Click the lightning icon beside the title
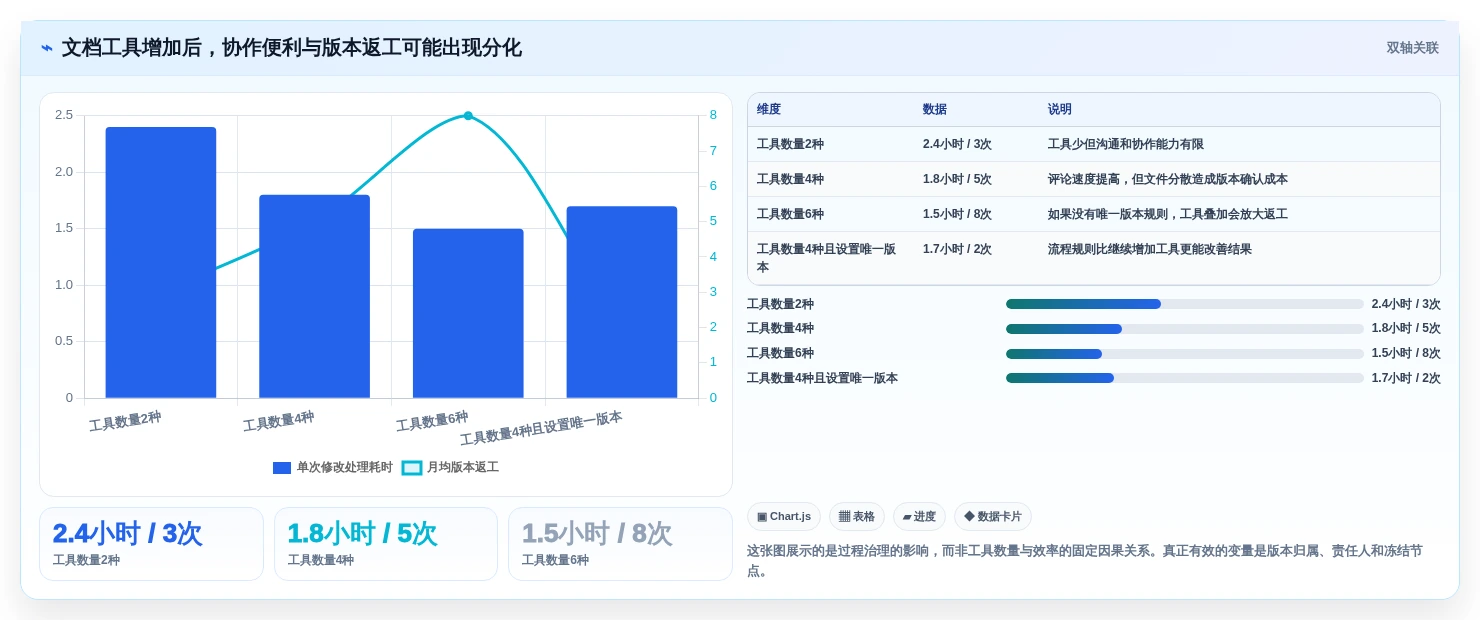 click(x=47, y=48)
